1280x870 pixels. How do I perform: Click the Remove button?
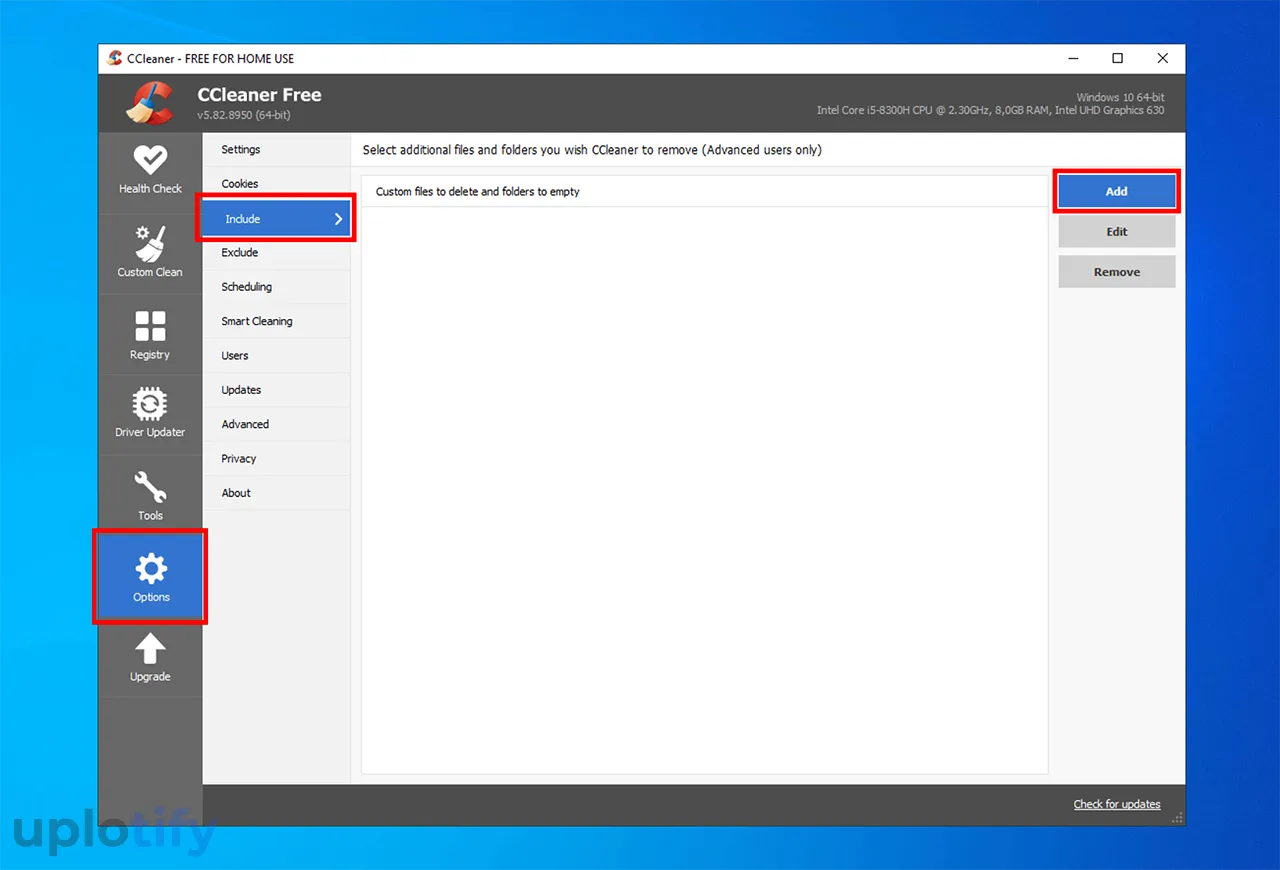pyautogui.click(x=1116, y=272)
